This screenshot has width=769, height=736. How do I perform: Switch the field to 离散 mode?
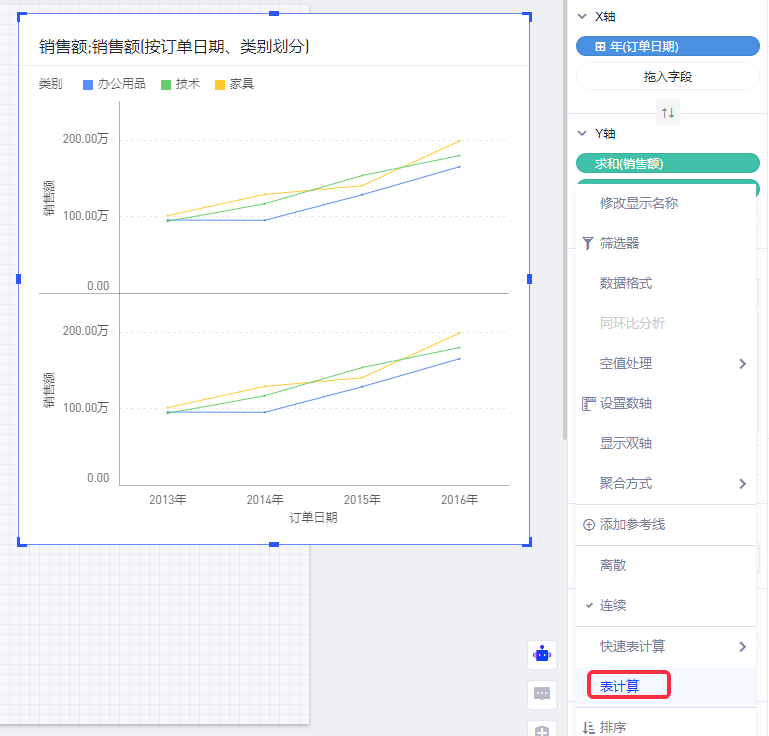613,565
